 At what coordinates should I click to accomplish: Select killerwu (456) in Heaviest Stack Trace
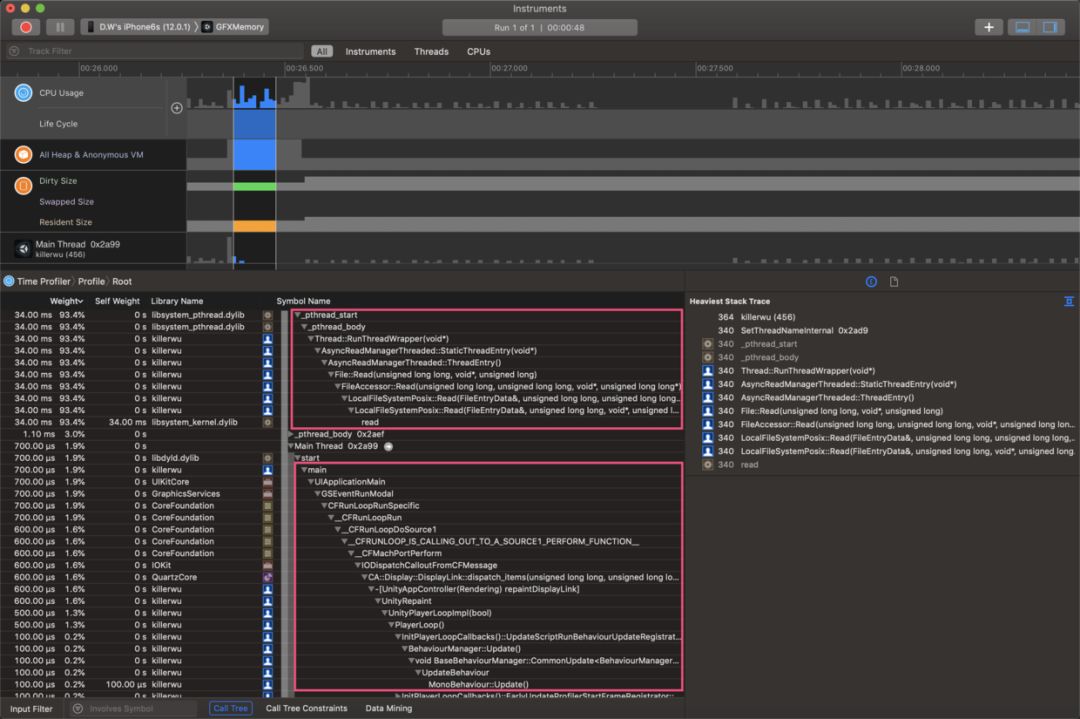point(768,317)
